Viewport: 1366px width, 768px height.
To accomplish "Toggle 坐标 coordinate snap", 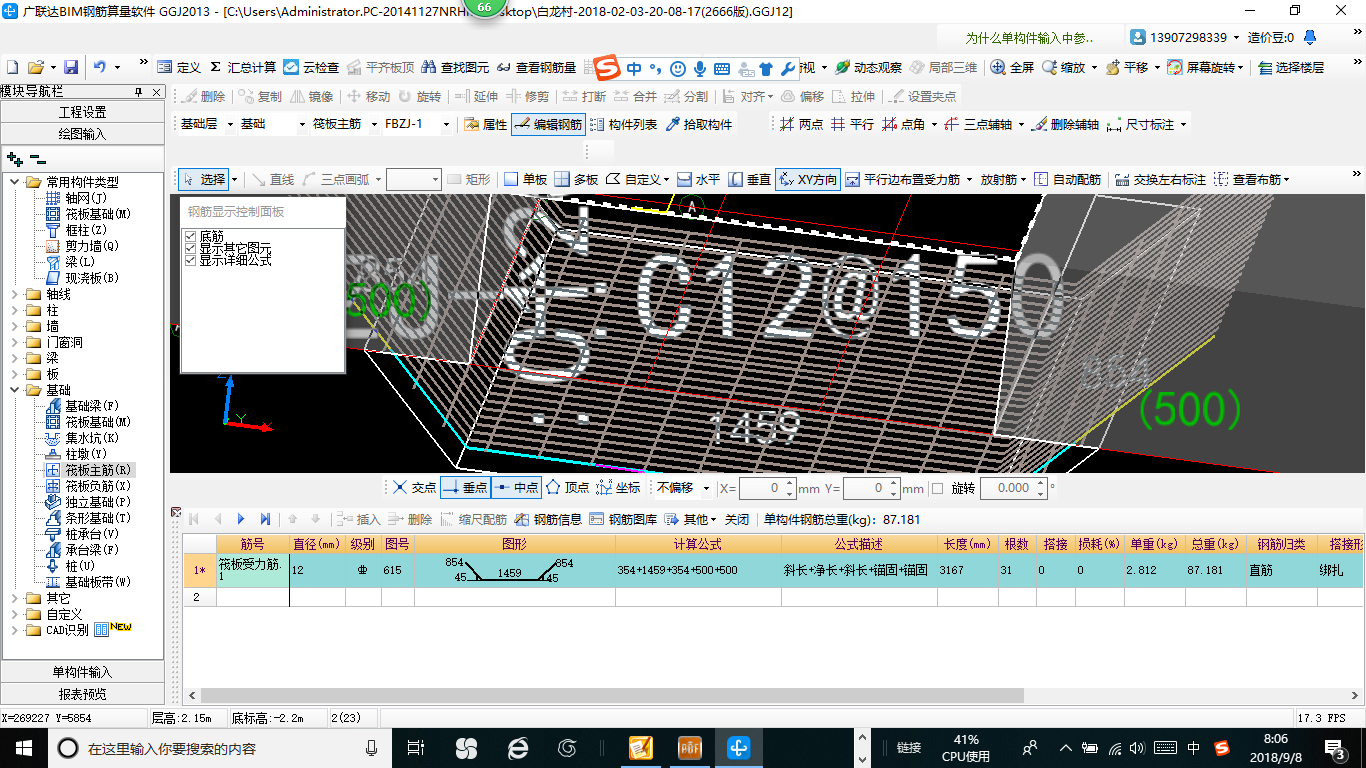I will tap(618, 488).
